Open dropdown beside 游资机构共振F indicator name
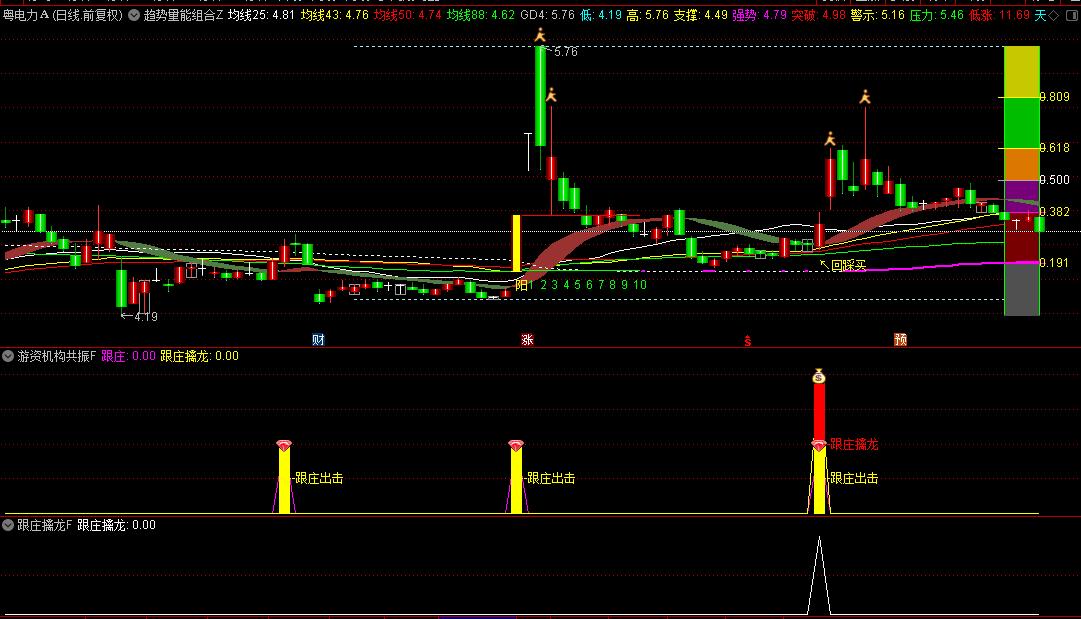Image resolution: width=1081 pixels, height=619 pixels. coord(8,356)
